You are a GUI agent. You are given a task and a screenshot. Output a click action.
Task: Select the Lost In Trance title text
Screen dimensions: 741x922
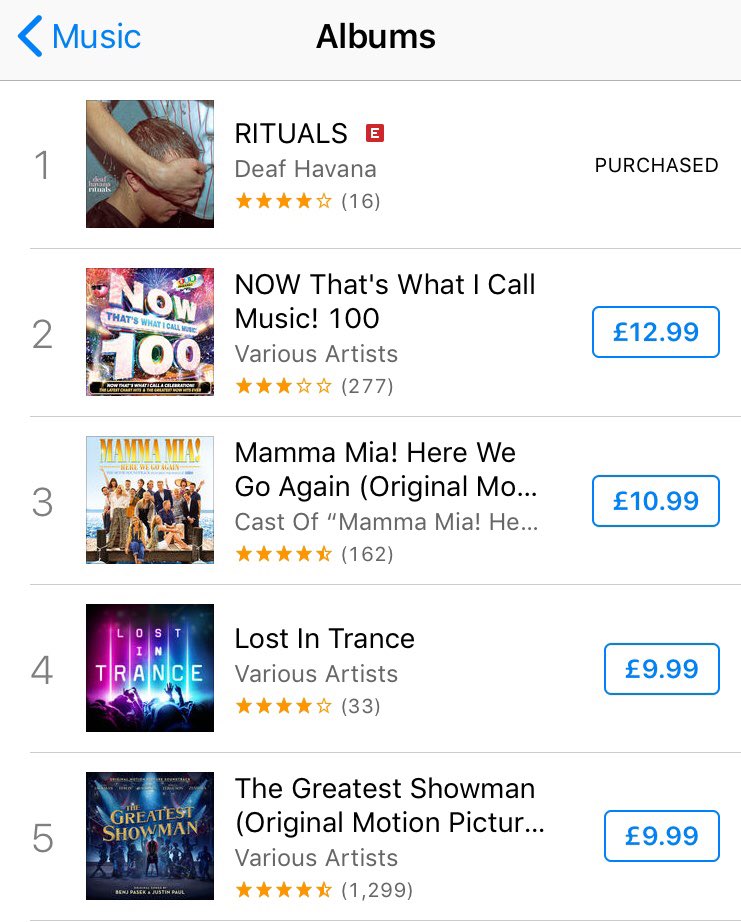tap(325, 639)
